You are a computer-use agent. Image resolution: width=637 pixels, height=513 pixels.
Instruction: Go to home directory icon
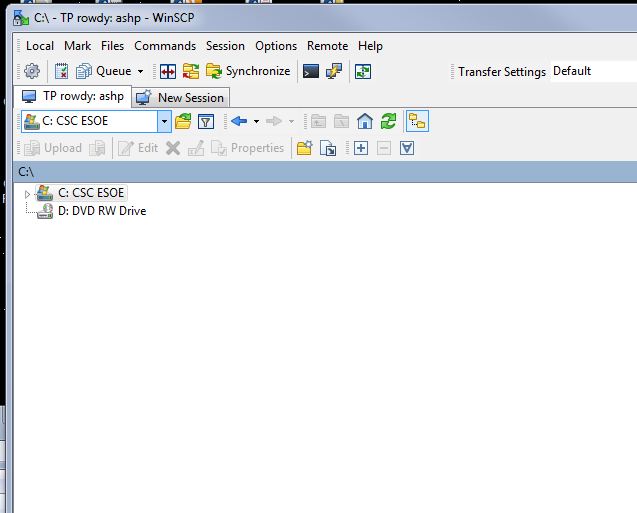[365, 122]
